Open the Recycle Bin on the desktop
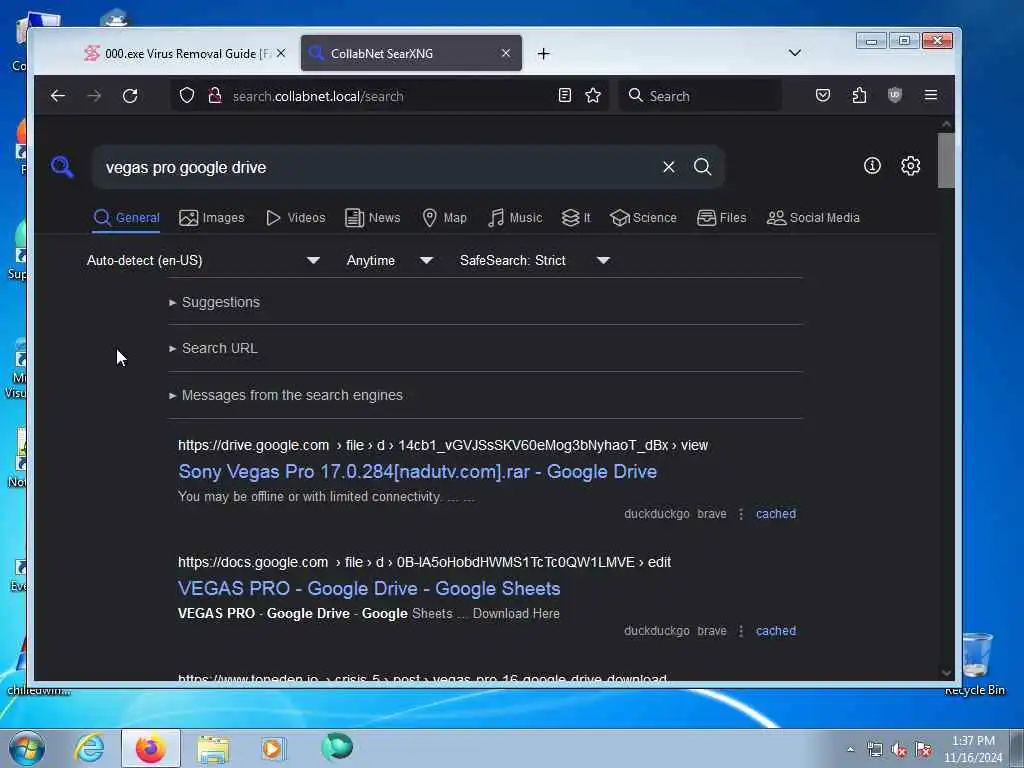This screenshot has height=768, width=1024. coord(975,664)
